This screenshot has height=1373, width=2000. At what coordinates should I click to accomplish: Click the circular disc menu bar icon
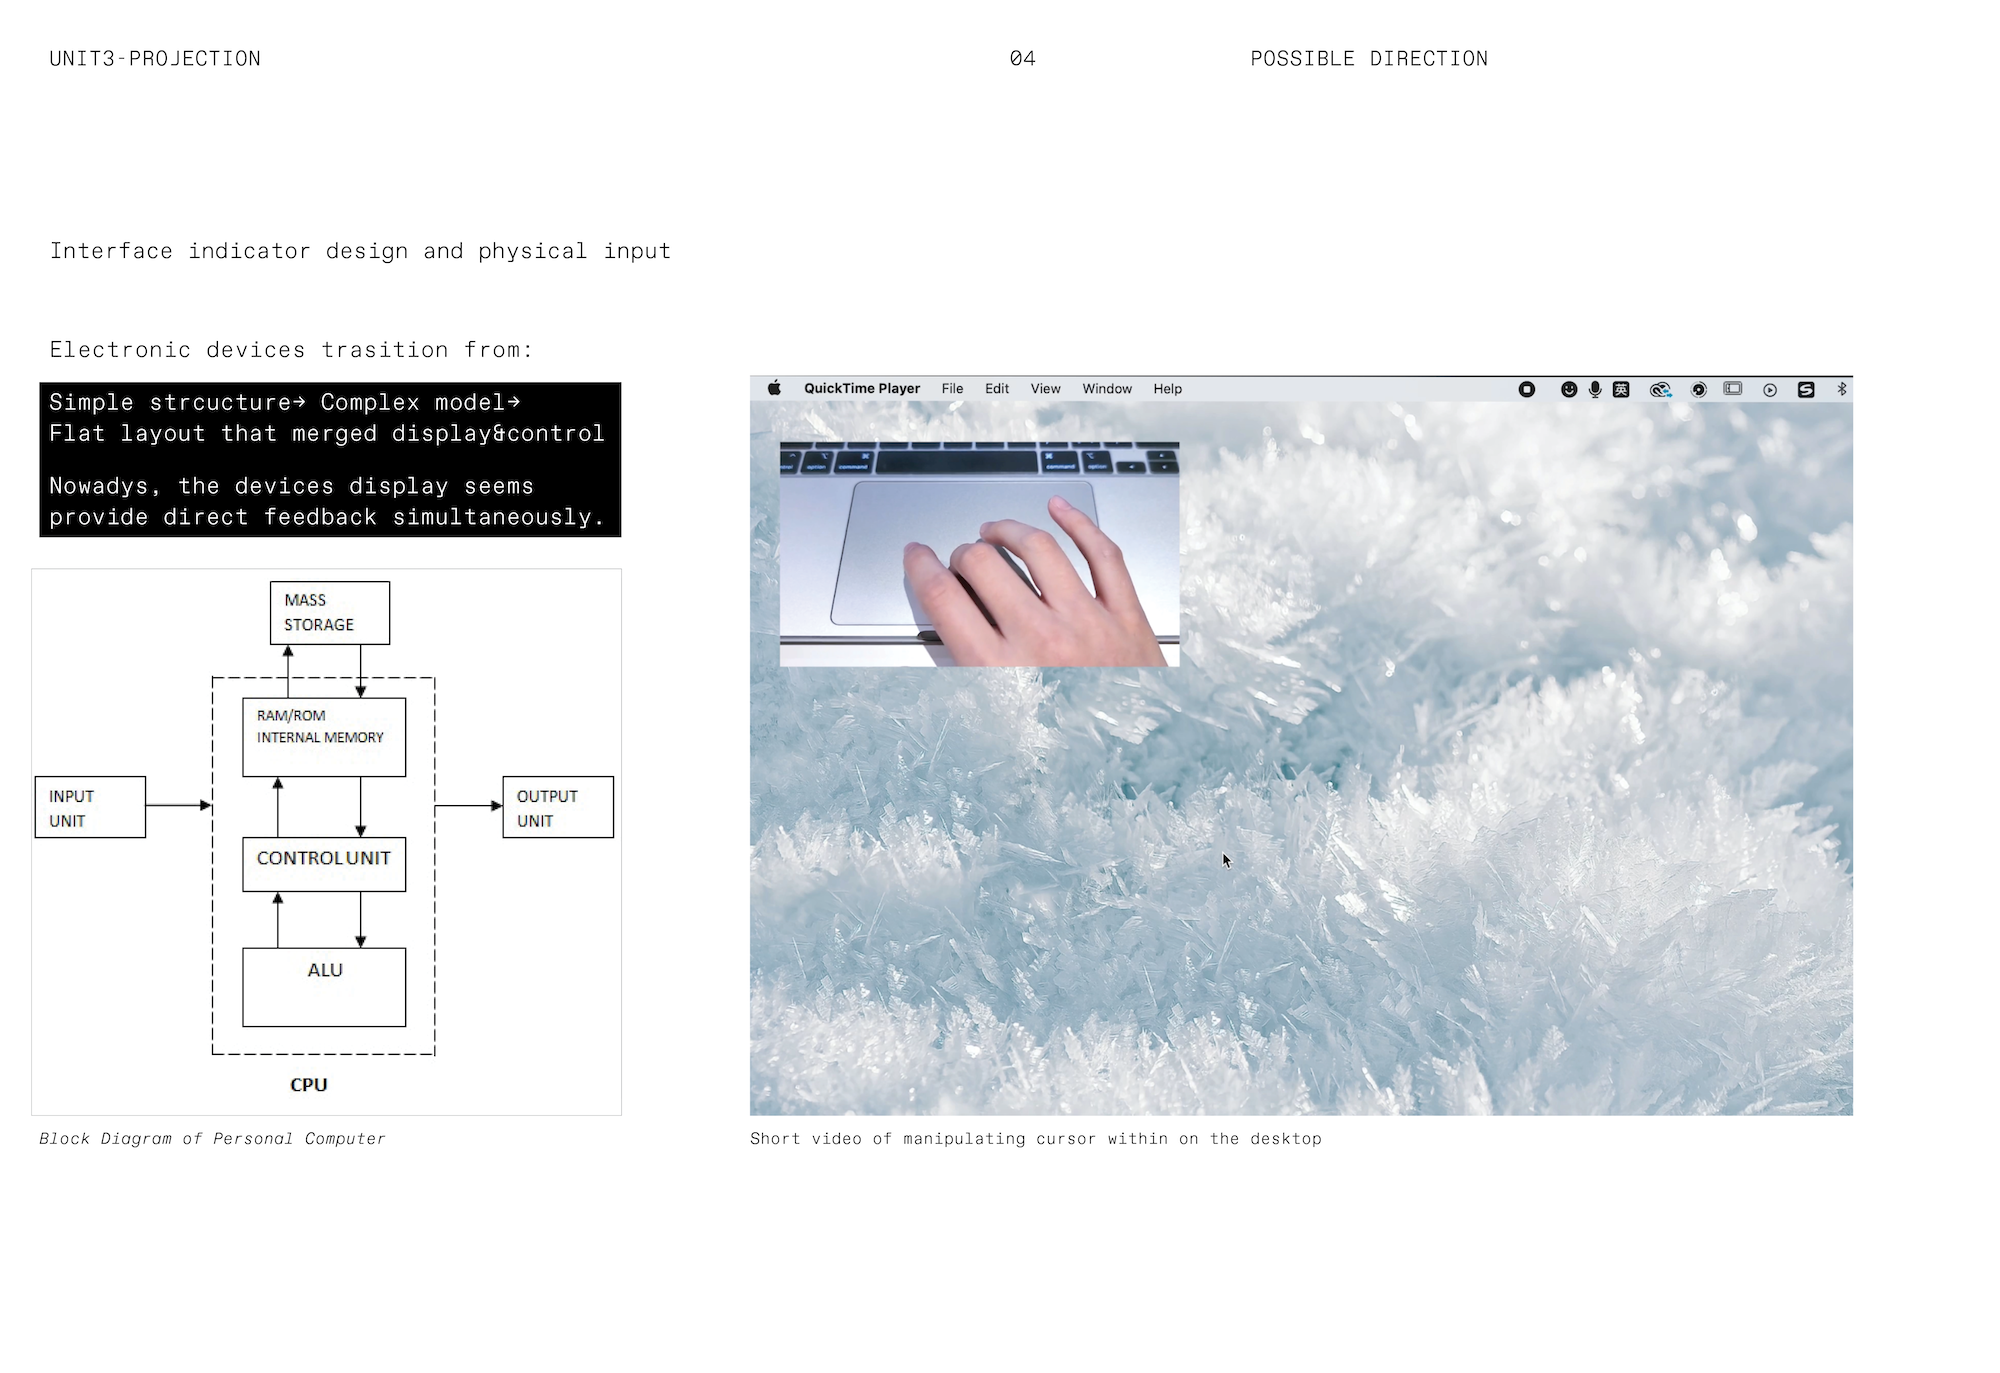1699,390
